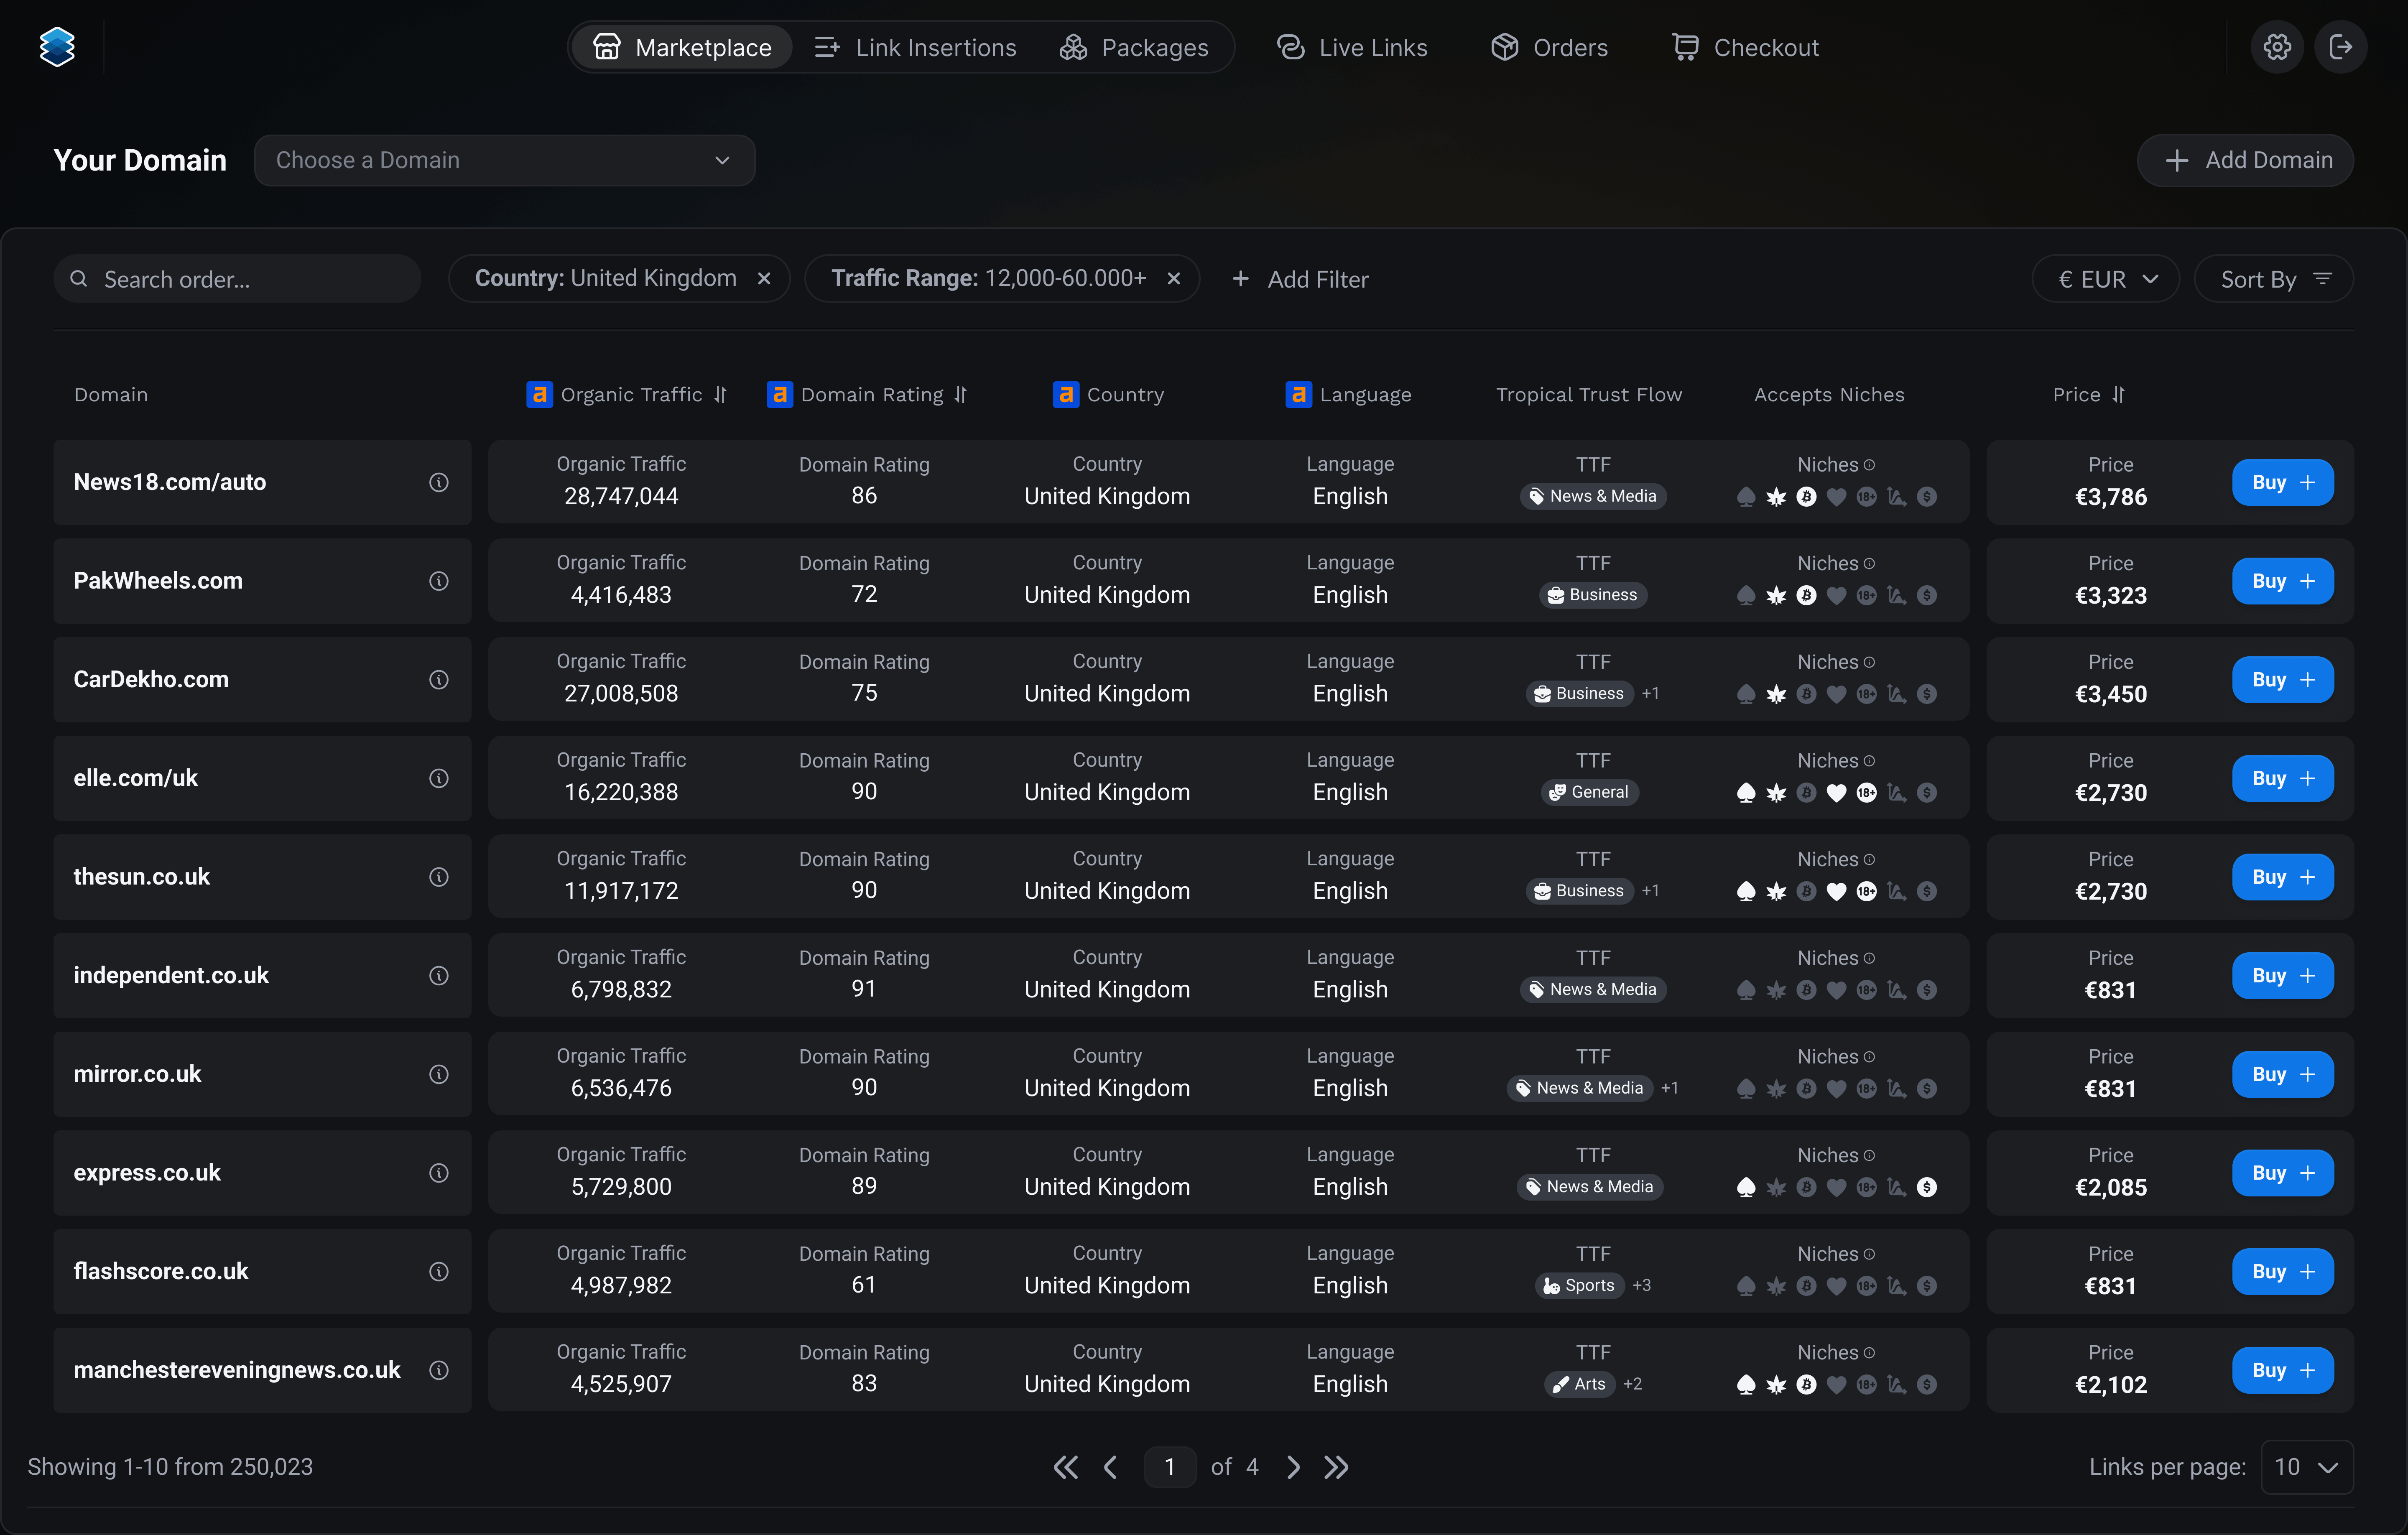Click the Sports TTF tag for flashscore.co.uk
This screenshot has height=1535, width=2408.
[x=1579, y=1285]
